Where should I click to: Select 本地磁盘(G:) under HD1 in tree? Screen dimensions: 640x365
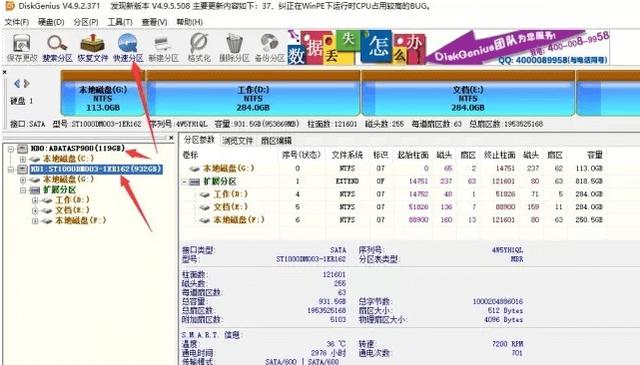[x=69, y=179]
